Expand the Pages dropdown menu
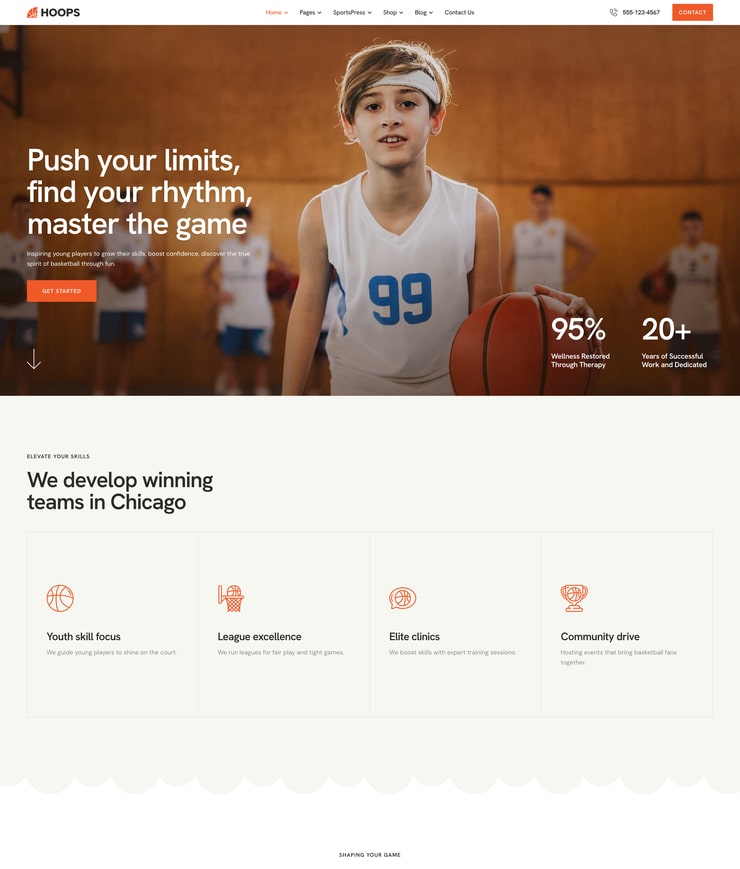This screenshot has height=869, width=740. pos(310,12)
